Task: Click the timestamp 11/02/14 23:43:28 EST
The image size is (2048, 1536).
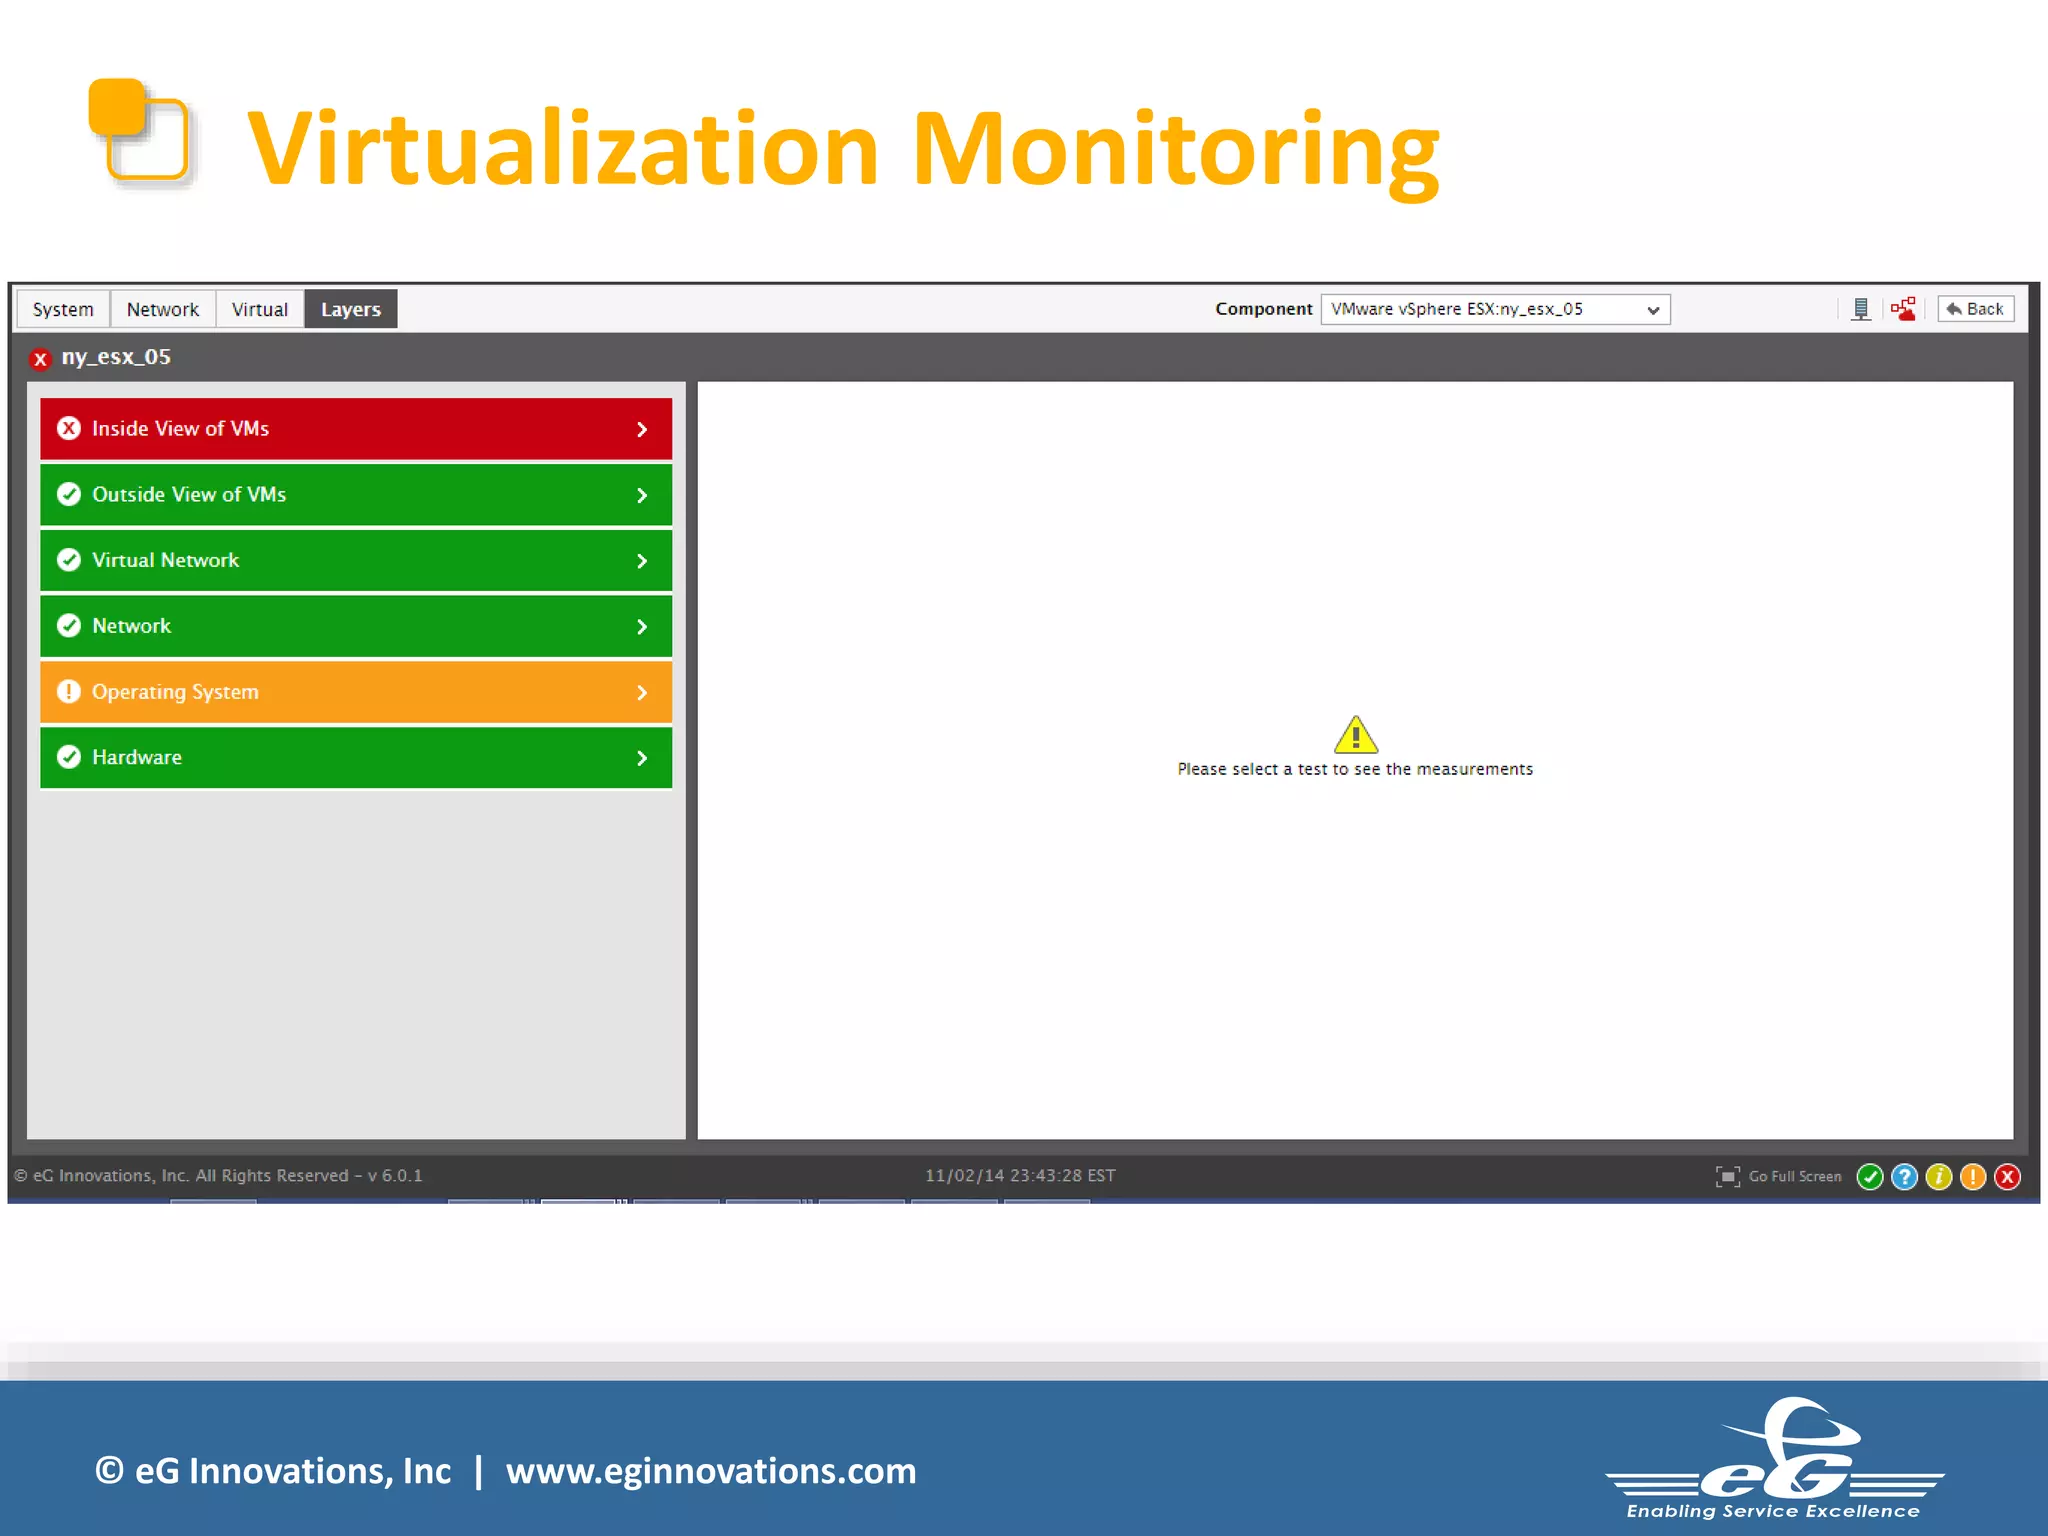Action: click(x=1020, y=1176)
